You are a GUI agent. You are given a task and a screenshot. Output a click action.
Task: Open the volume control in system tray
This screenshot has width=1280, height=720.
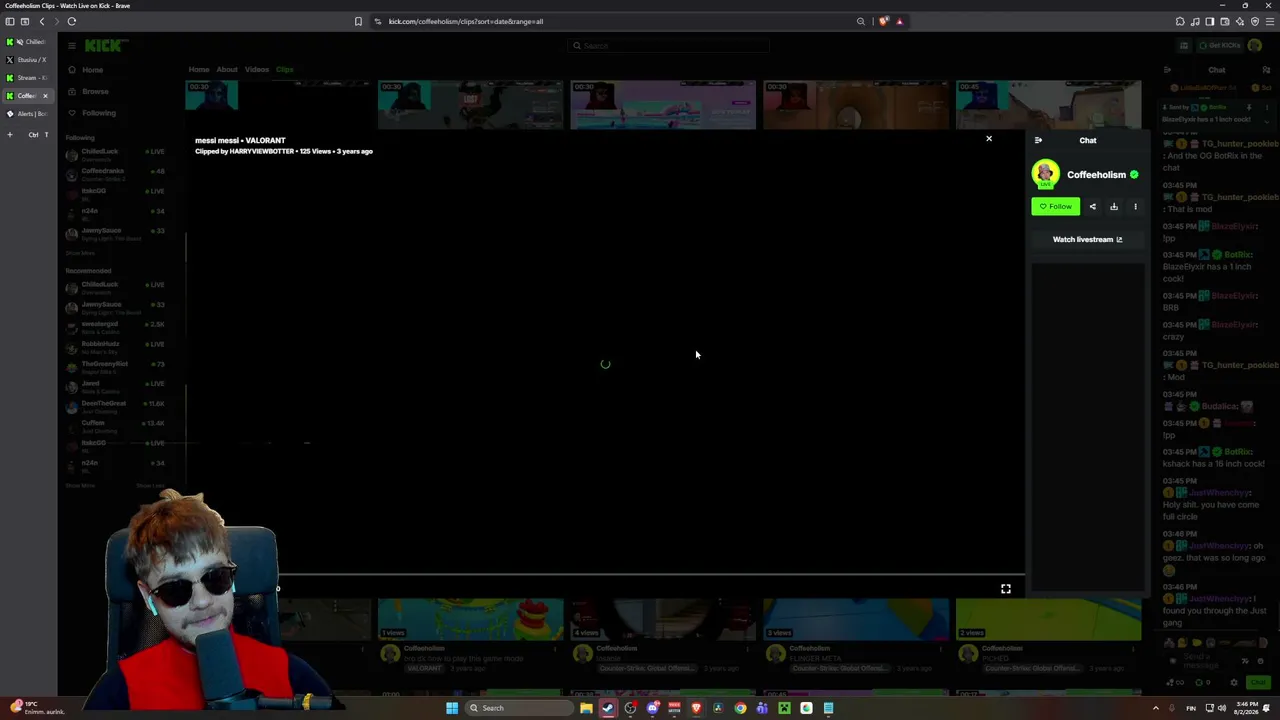1223,708
